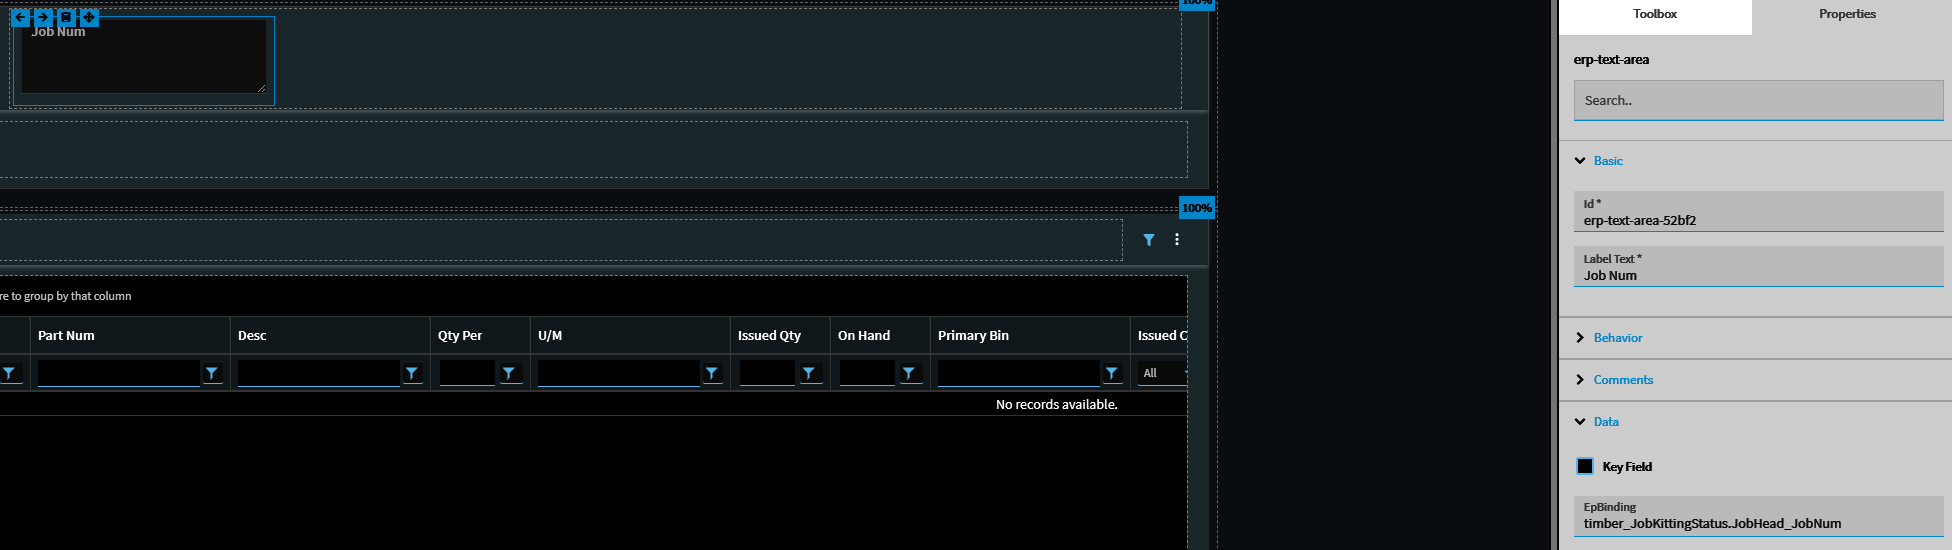Screen dimensions: 1952x550
Task: Click the EpBinding field value
Action: pos(1758,516)
